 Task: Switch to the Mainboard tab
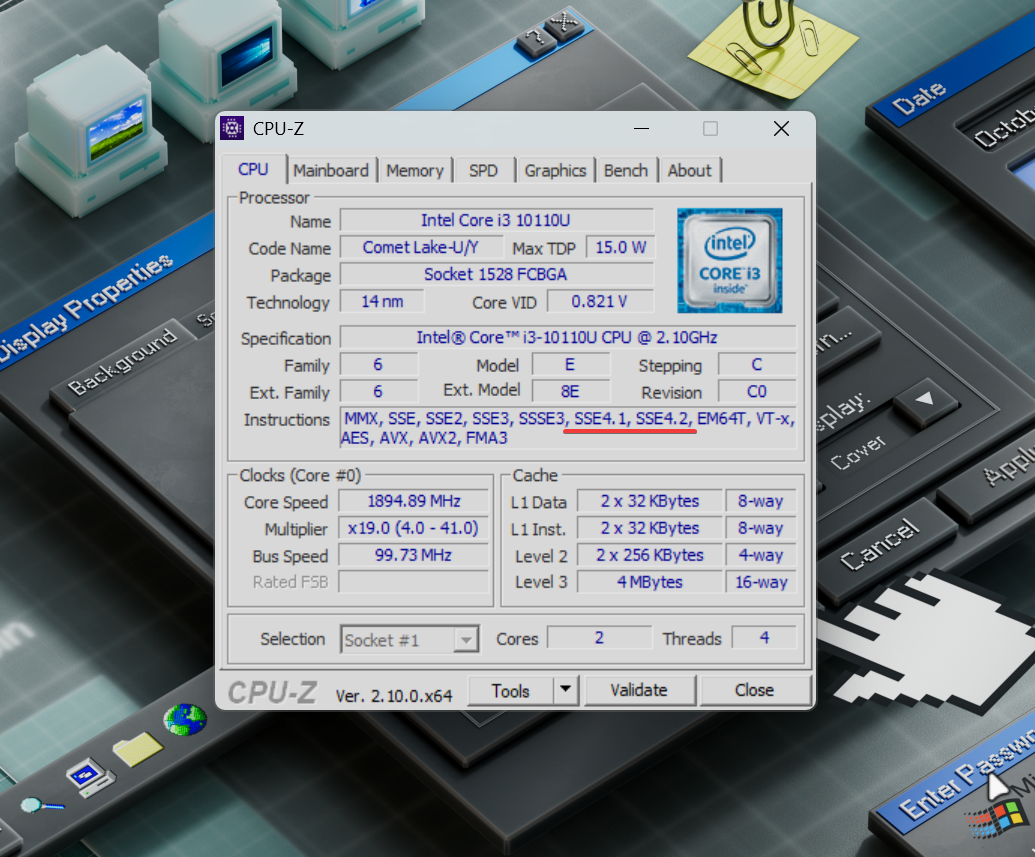pos(332,170)
